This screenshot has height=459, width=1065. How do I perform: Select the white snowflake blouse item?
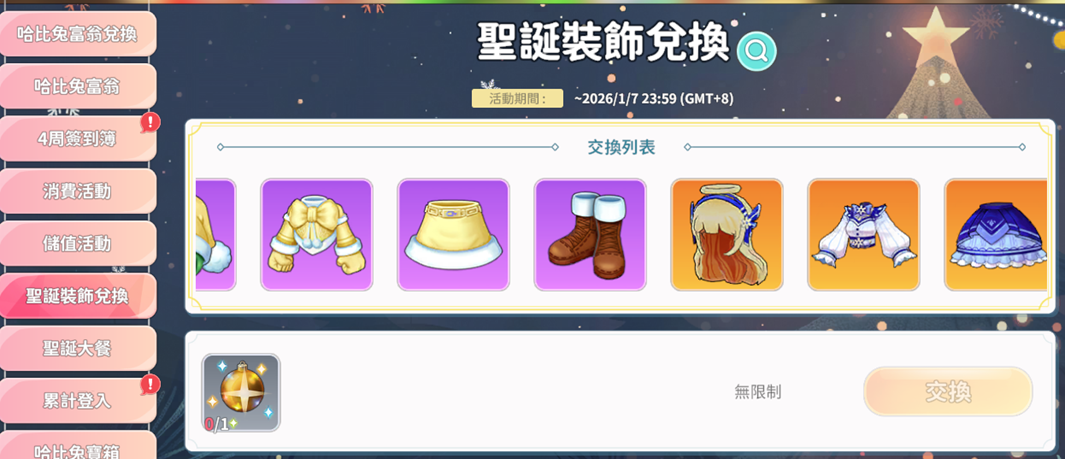click(863, 235)
